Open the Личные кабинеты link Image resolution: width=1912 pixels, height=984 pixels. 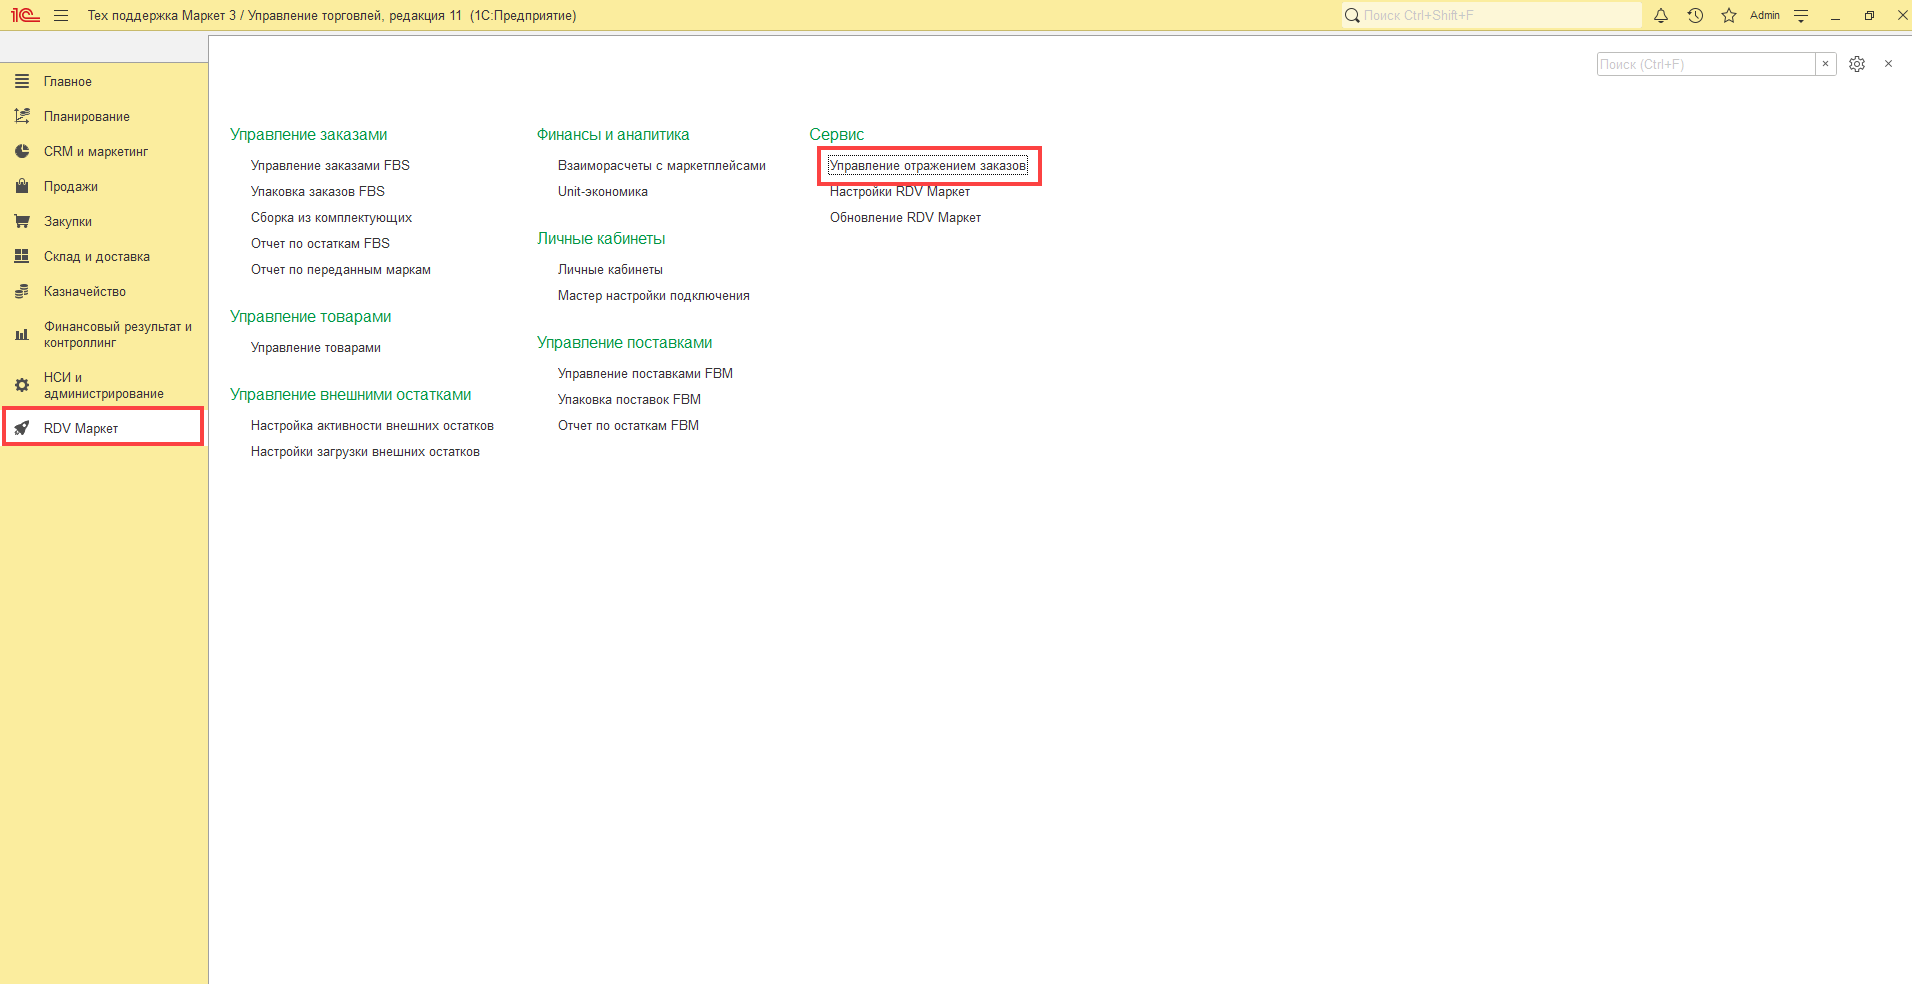(610, 270)
